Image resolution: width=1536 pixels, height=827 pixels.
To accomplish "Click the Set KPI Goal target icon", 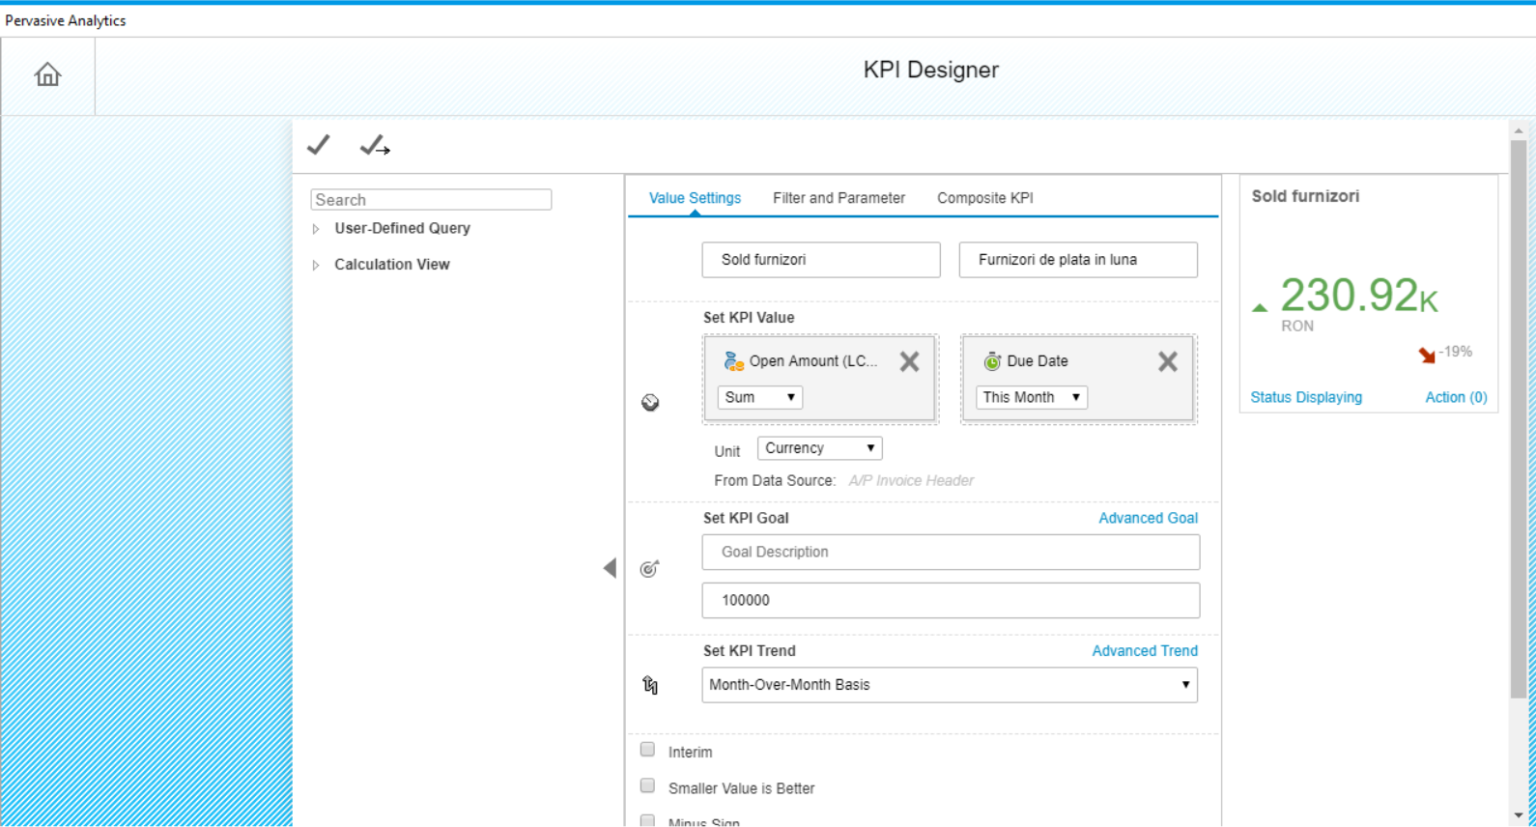I will click(x=650, y=567).
